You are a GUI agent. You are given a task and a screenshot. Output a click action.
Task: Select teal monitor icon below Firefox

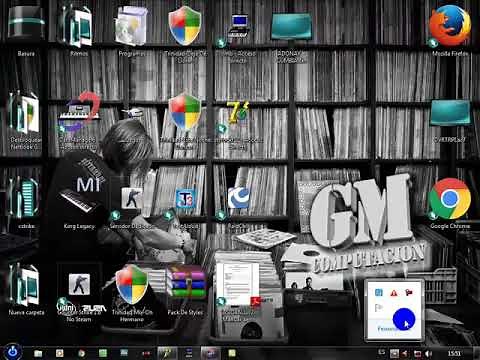click(x=450, y=113)
